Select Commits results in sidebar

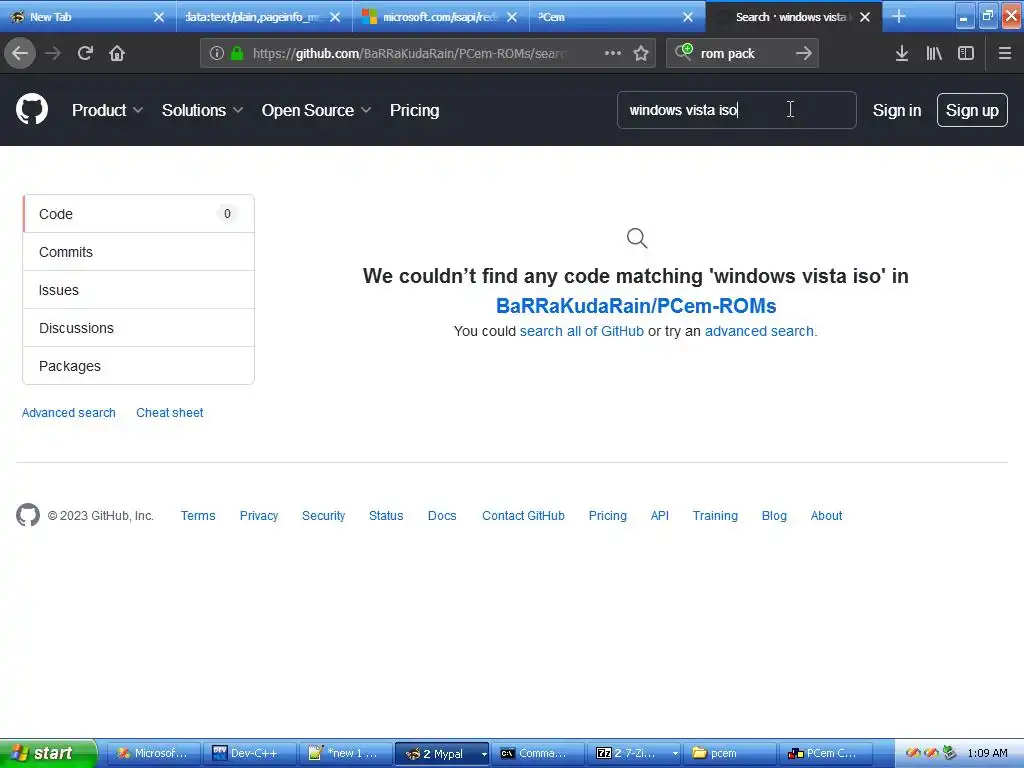(138, 252)
